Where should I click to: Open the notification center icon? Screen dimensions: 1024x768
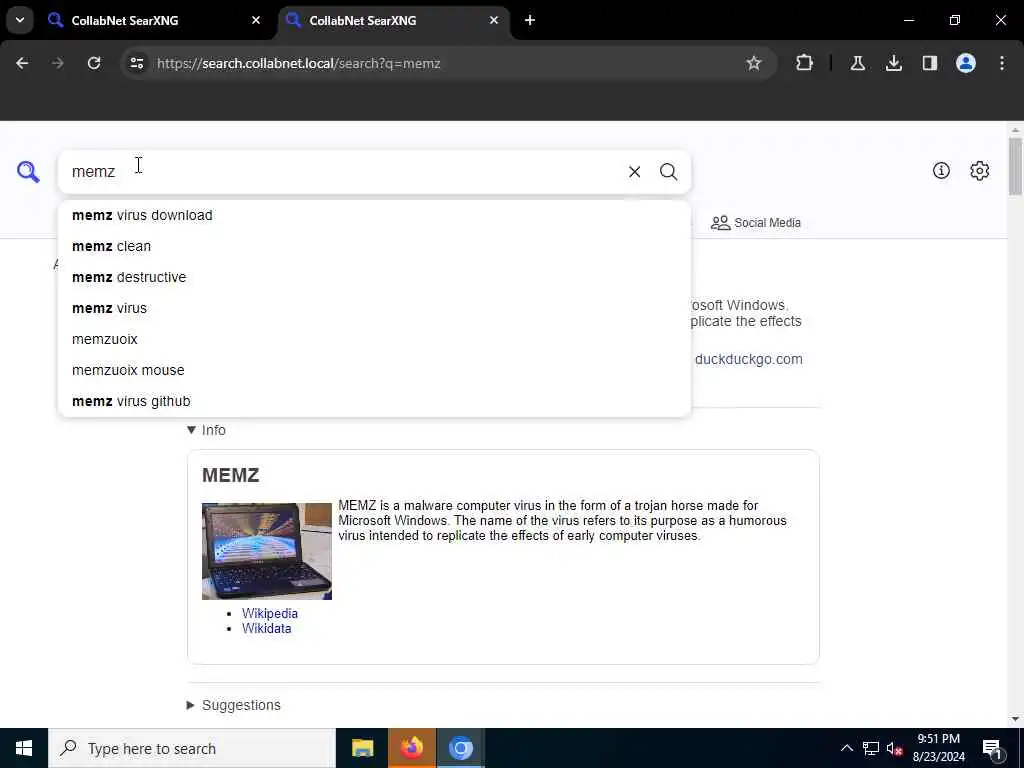click(992, 748)
